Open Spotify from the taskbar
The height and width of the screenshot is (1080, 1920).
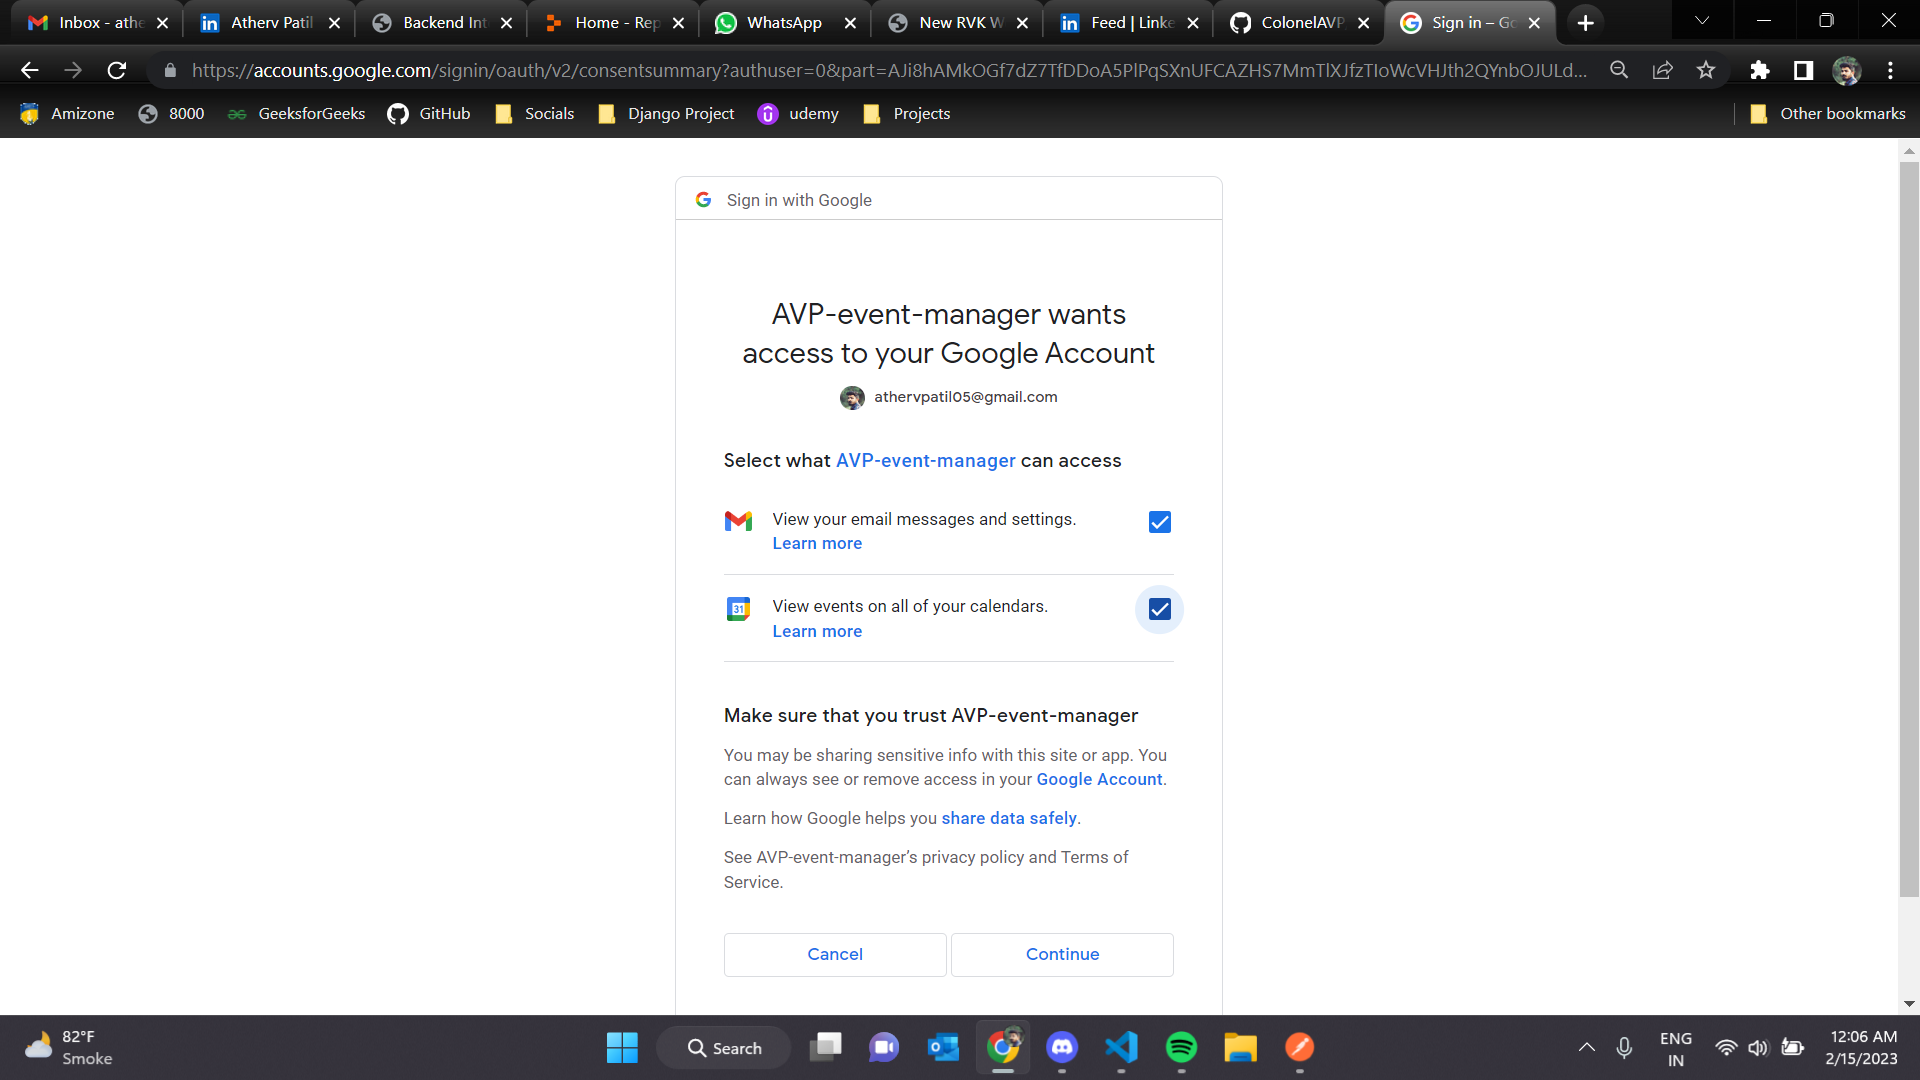(x=1181, y=1047)
